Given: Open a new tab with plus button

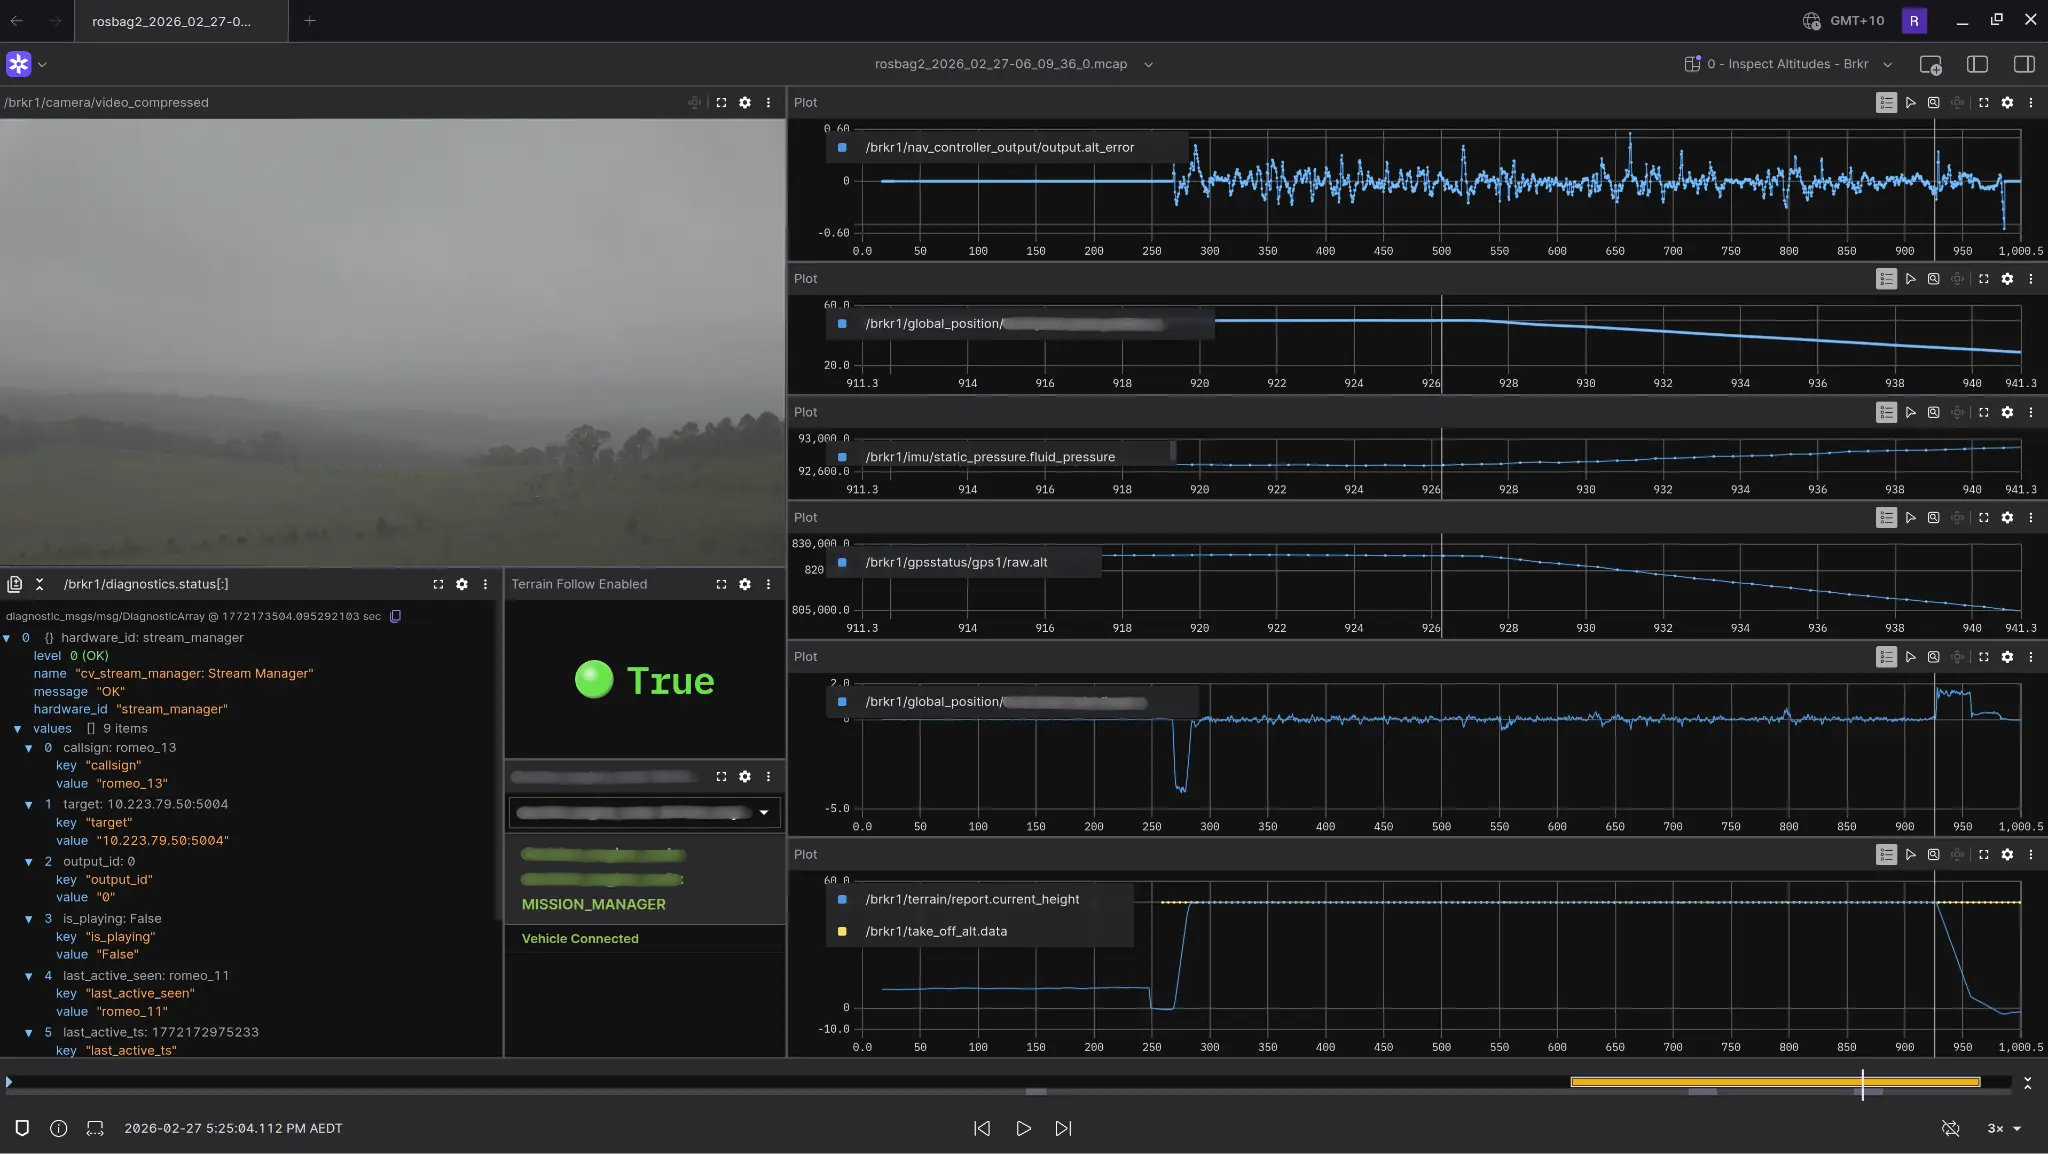Looking at the screenshot, I should point(310,21).
